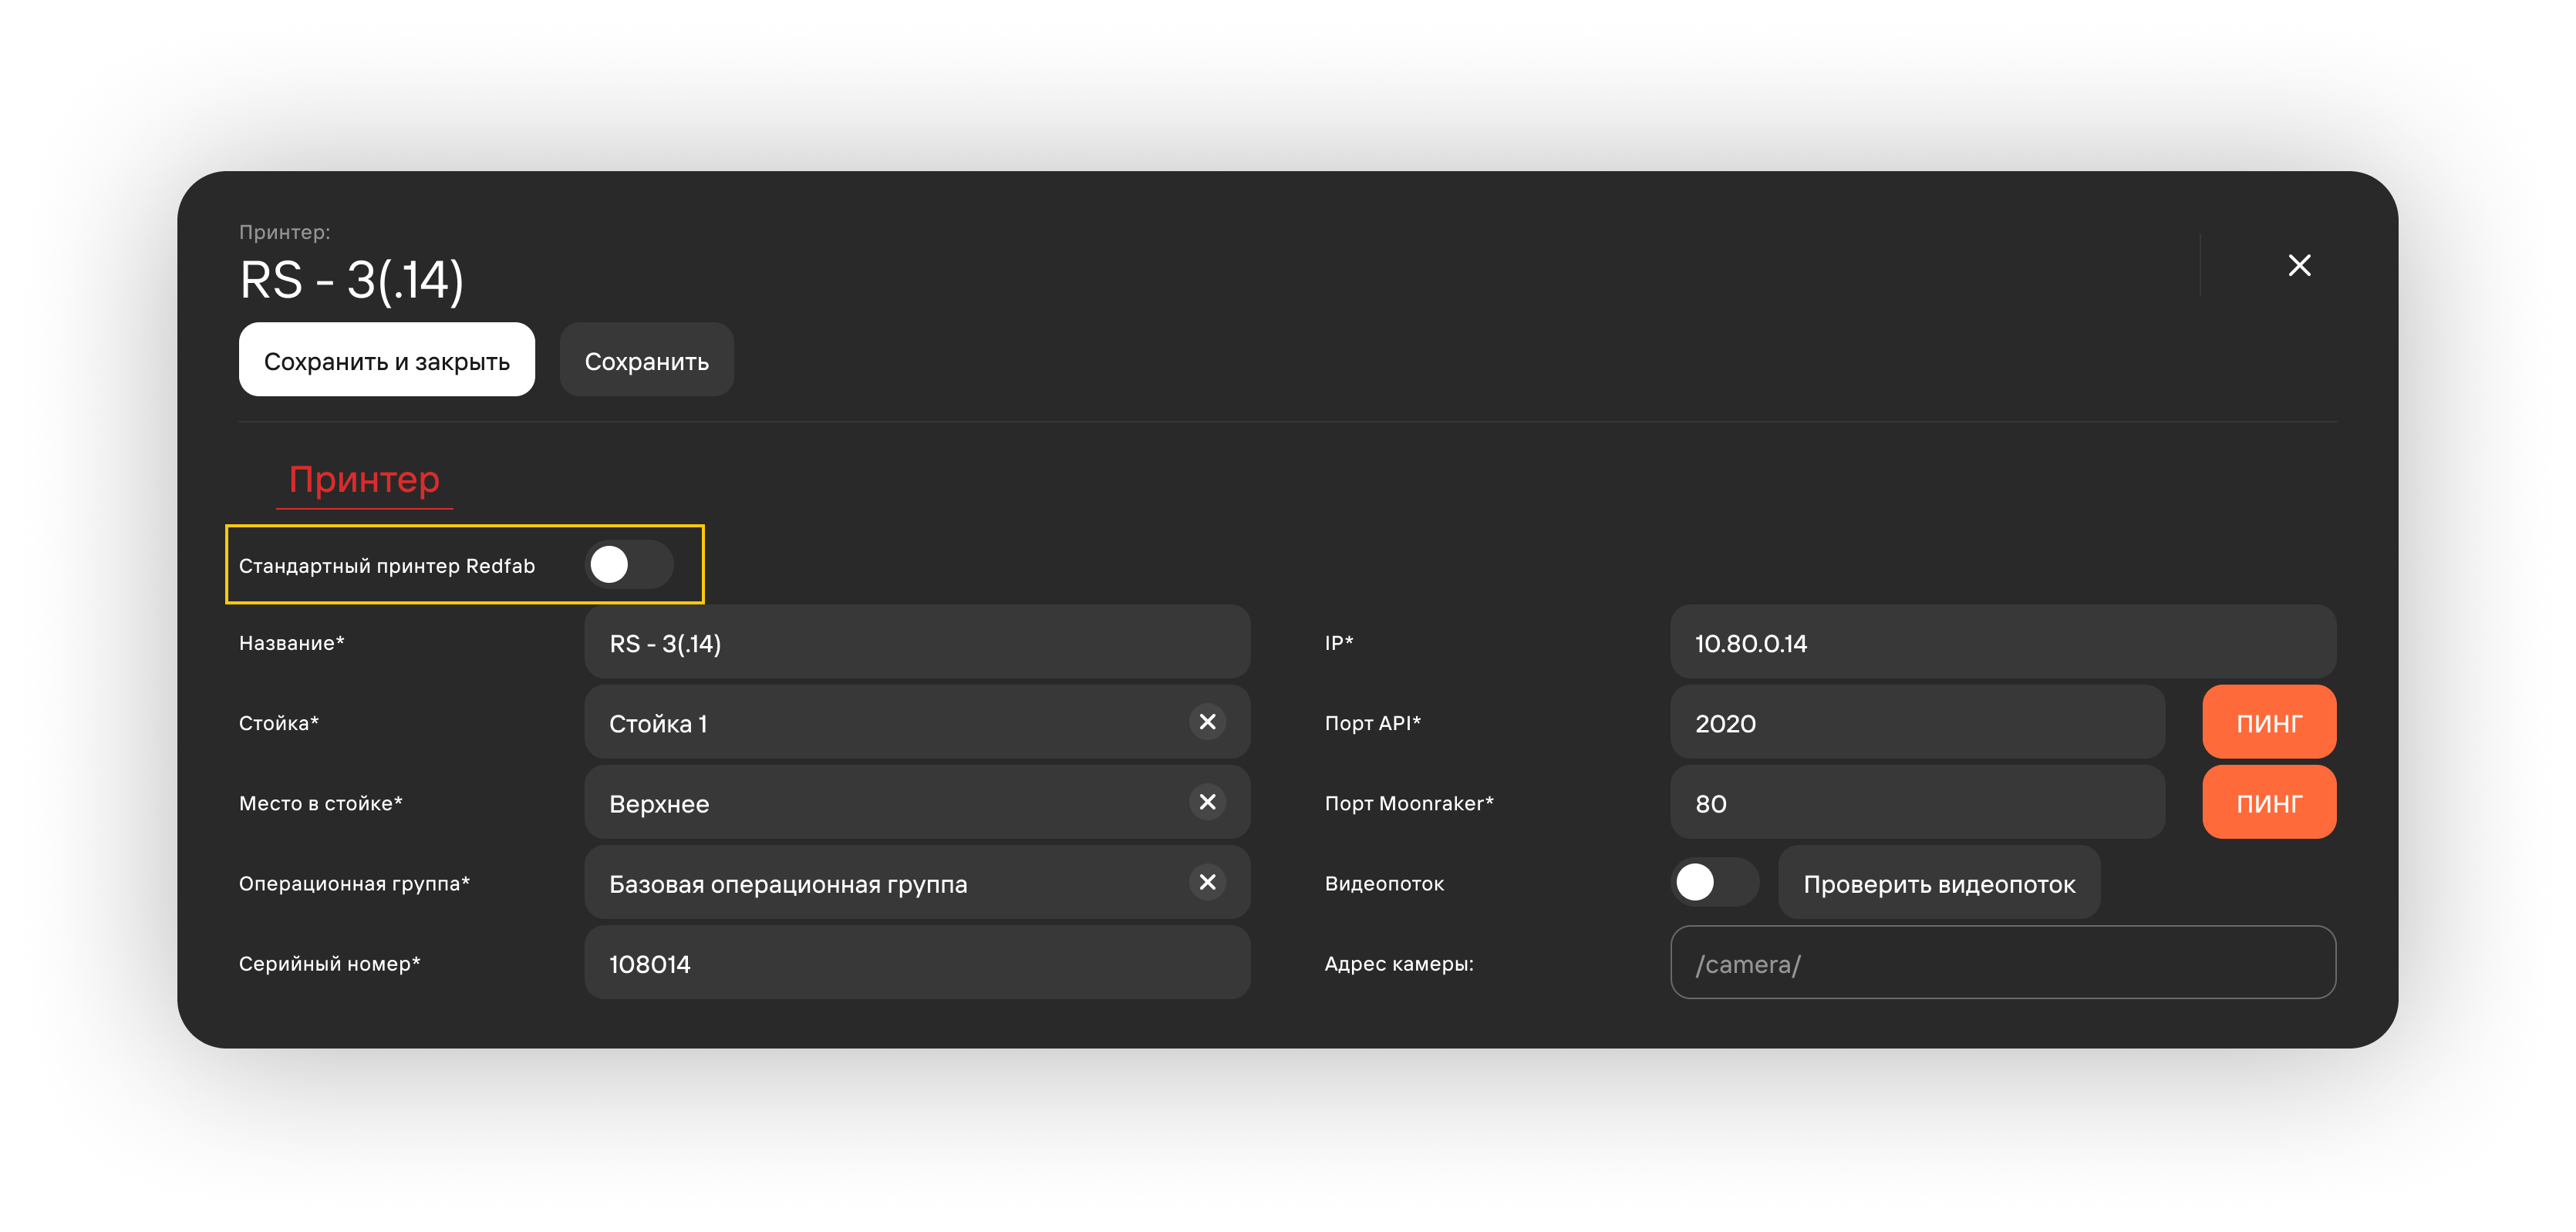This screenshot has width=2576, height=1232.
Task: Click the IP address field
Action: 2003,642
